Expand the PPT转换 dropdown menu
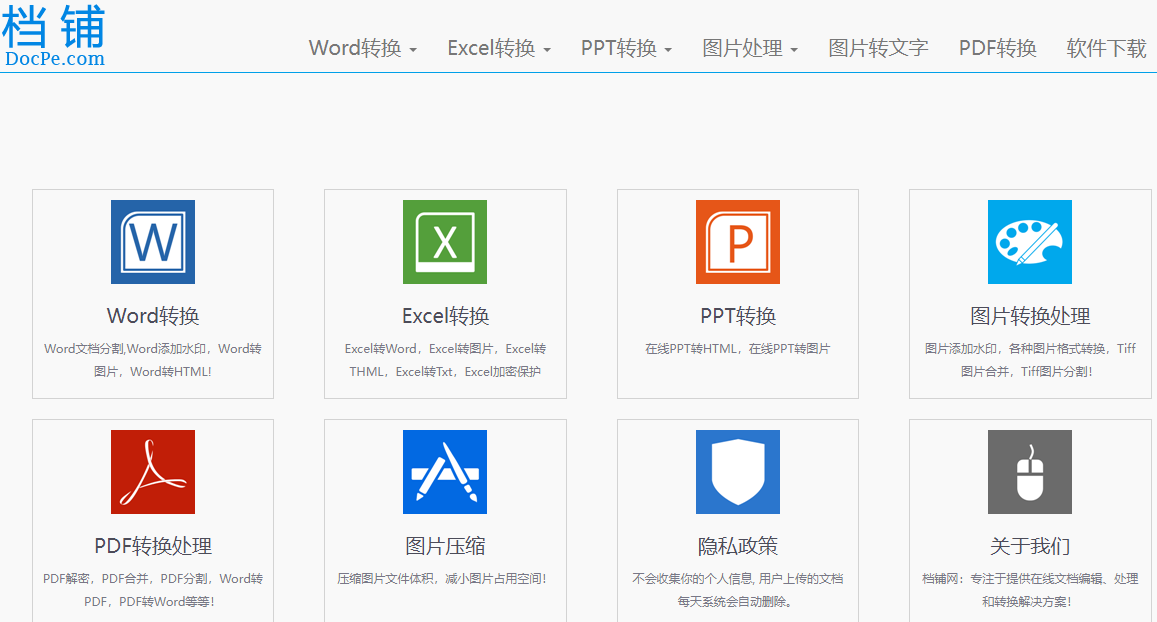Screen dimensions: 1157x622 click(626, 48)
